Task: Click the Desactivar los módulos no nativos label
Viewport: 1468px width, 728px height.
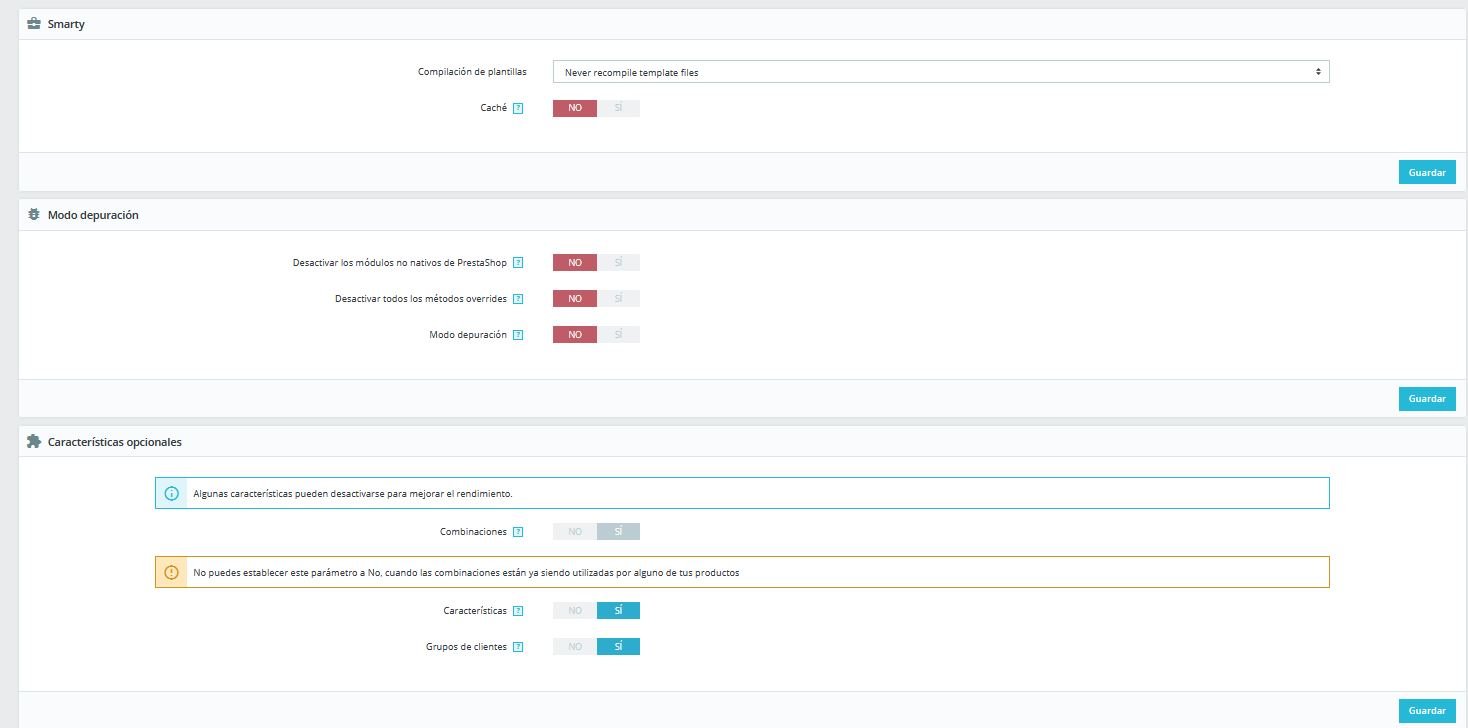Action: [400, 263]
